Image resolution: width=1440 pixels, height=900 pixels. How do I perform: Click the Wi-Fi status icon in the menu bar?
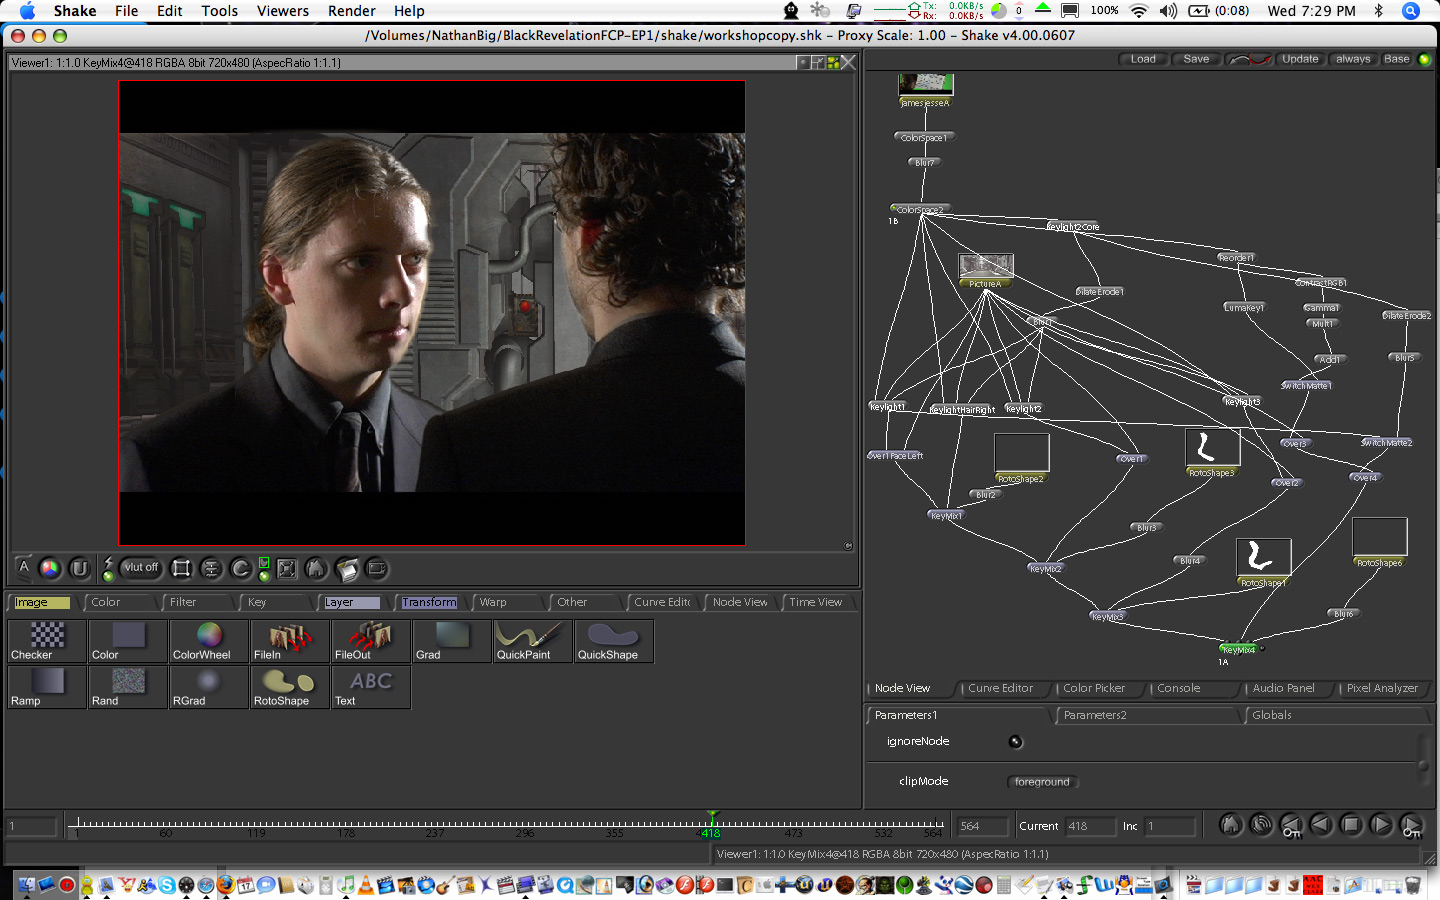tap(1139, 11)
